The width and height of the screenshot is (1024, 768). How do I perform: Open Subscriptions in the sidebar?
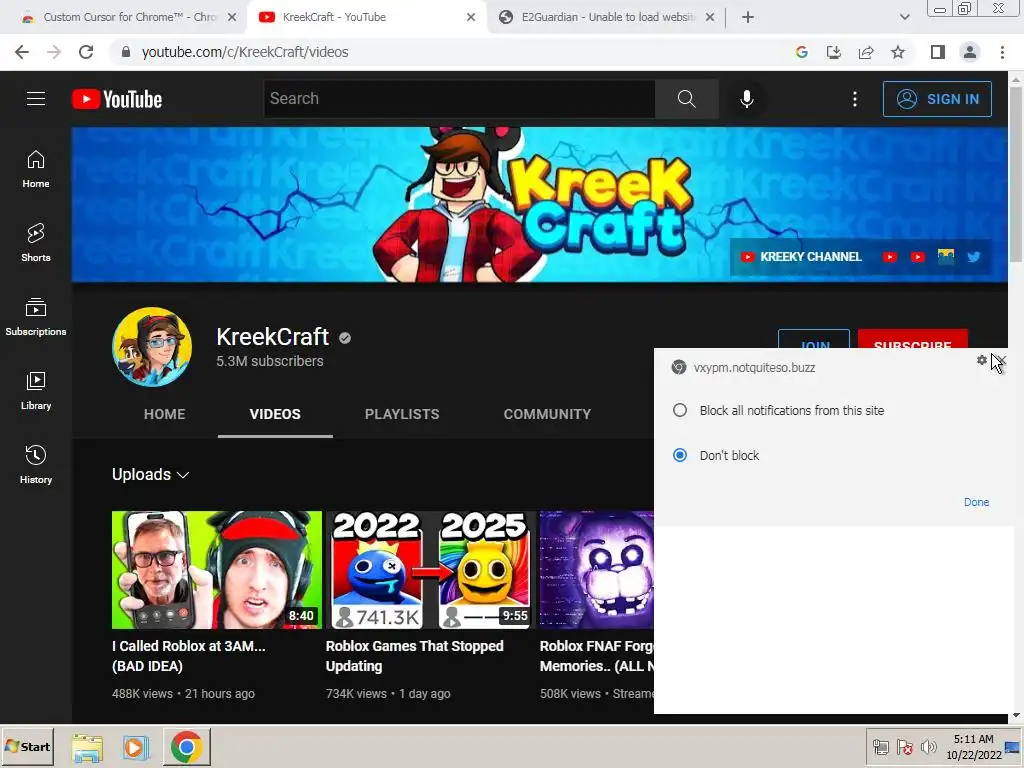(x=36, y=317)
